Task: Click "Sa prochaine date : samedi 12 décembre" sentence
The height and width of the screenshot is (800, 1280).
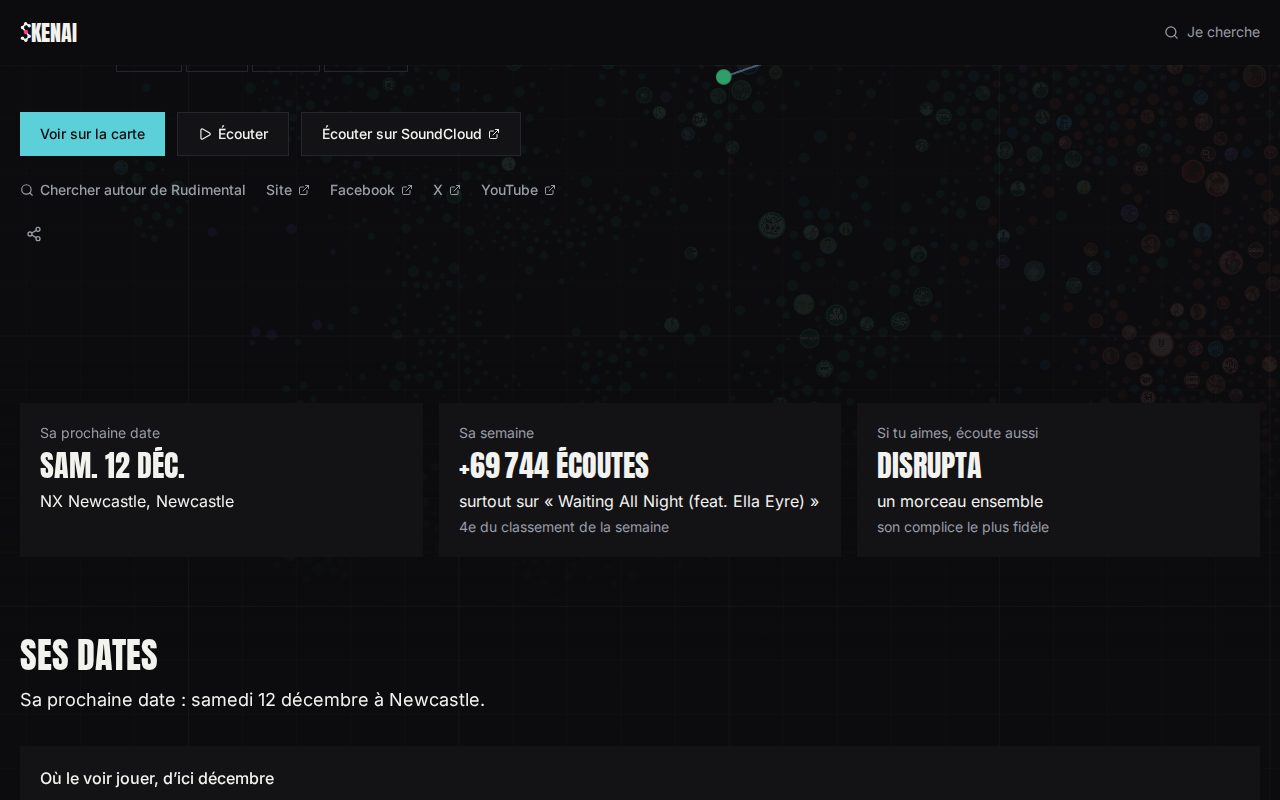Action: tap(252, 700)
